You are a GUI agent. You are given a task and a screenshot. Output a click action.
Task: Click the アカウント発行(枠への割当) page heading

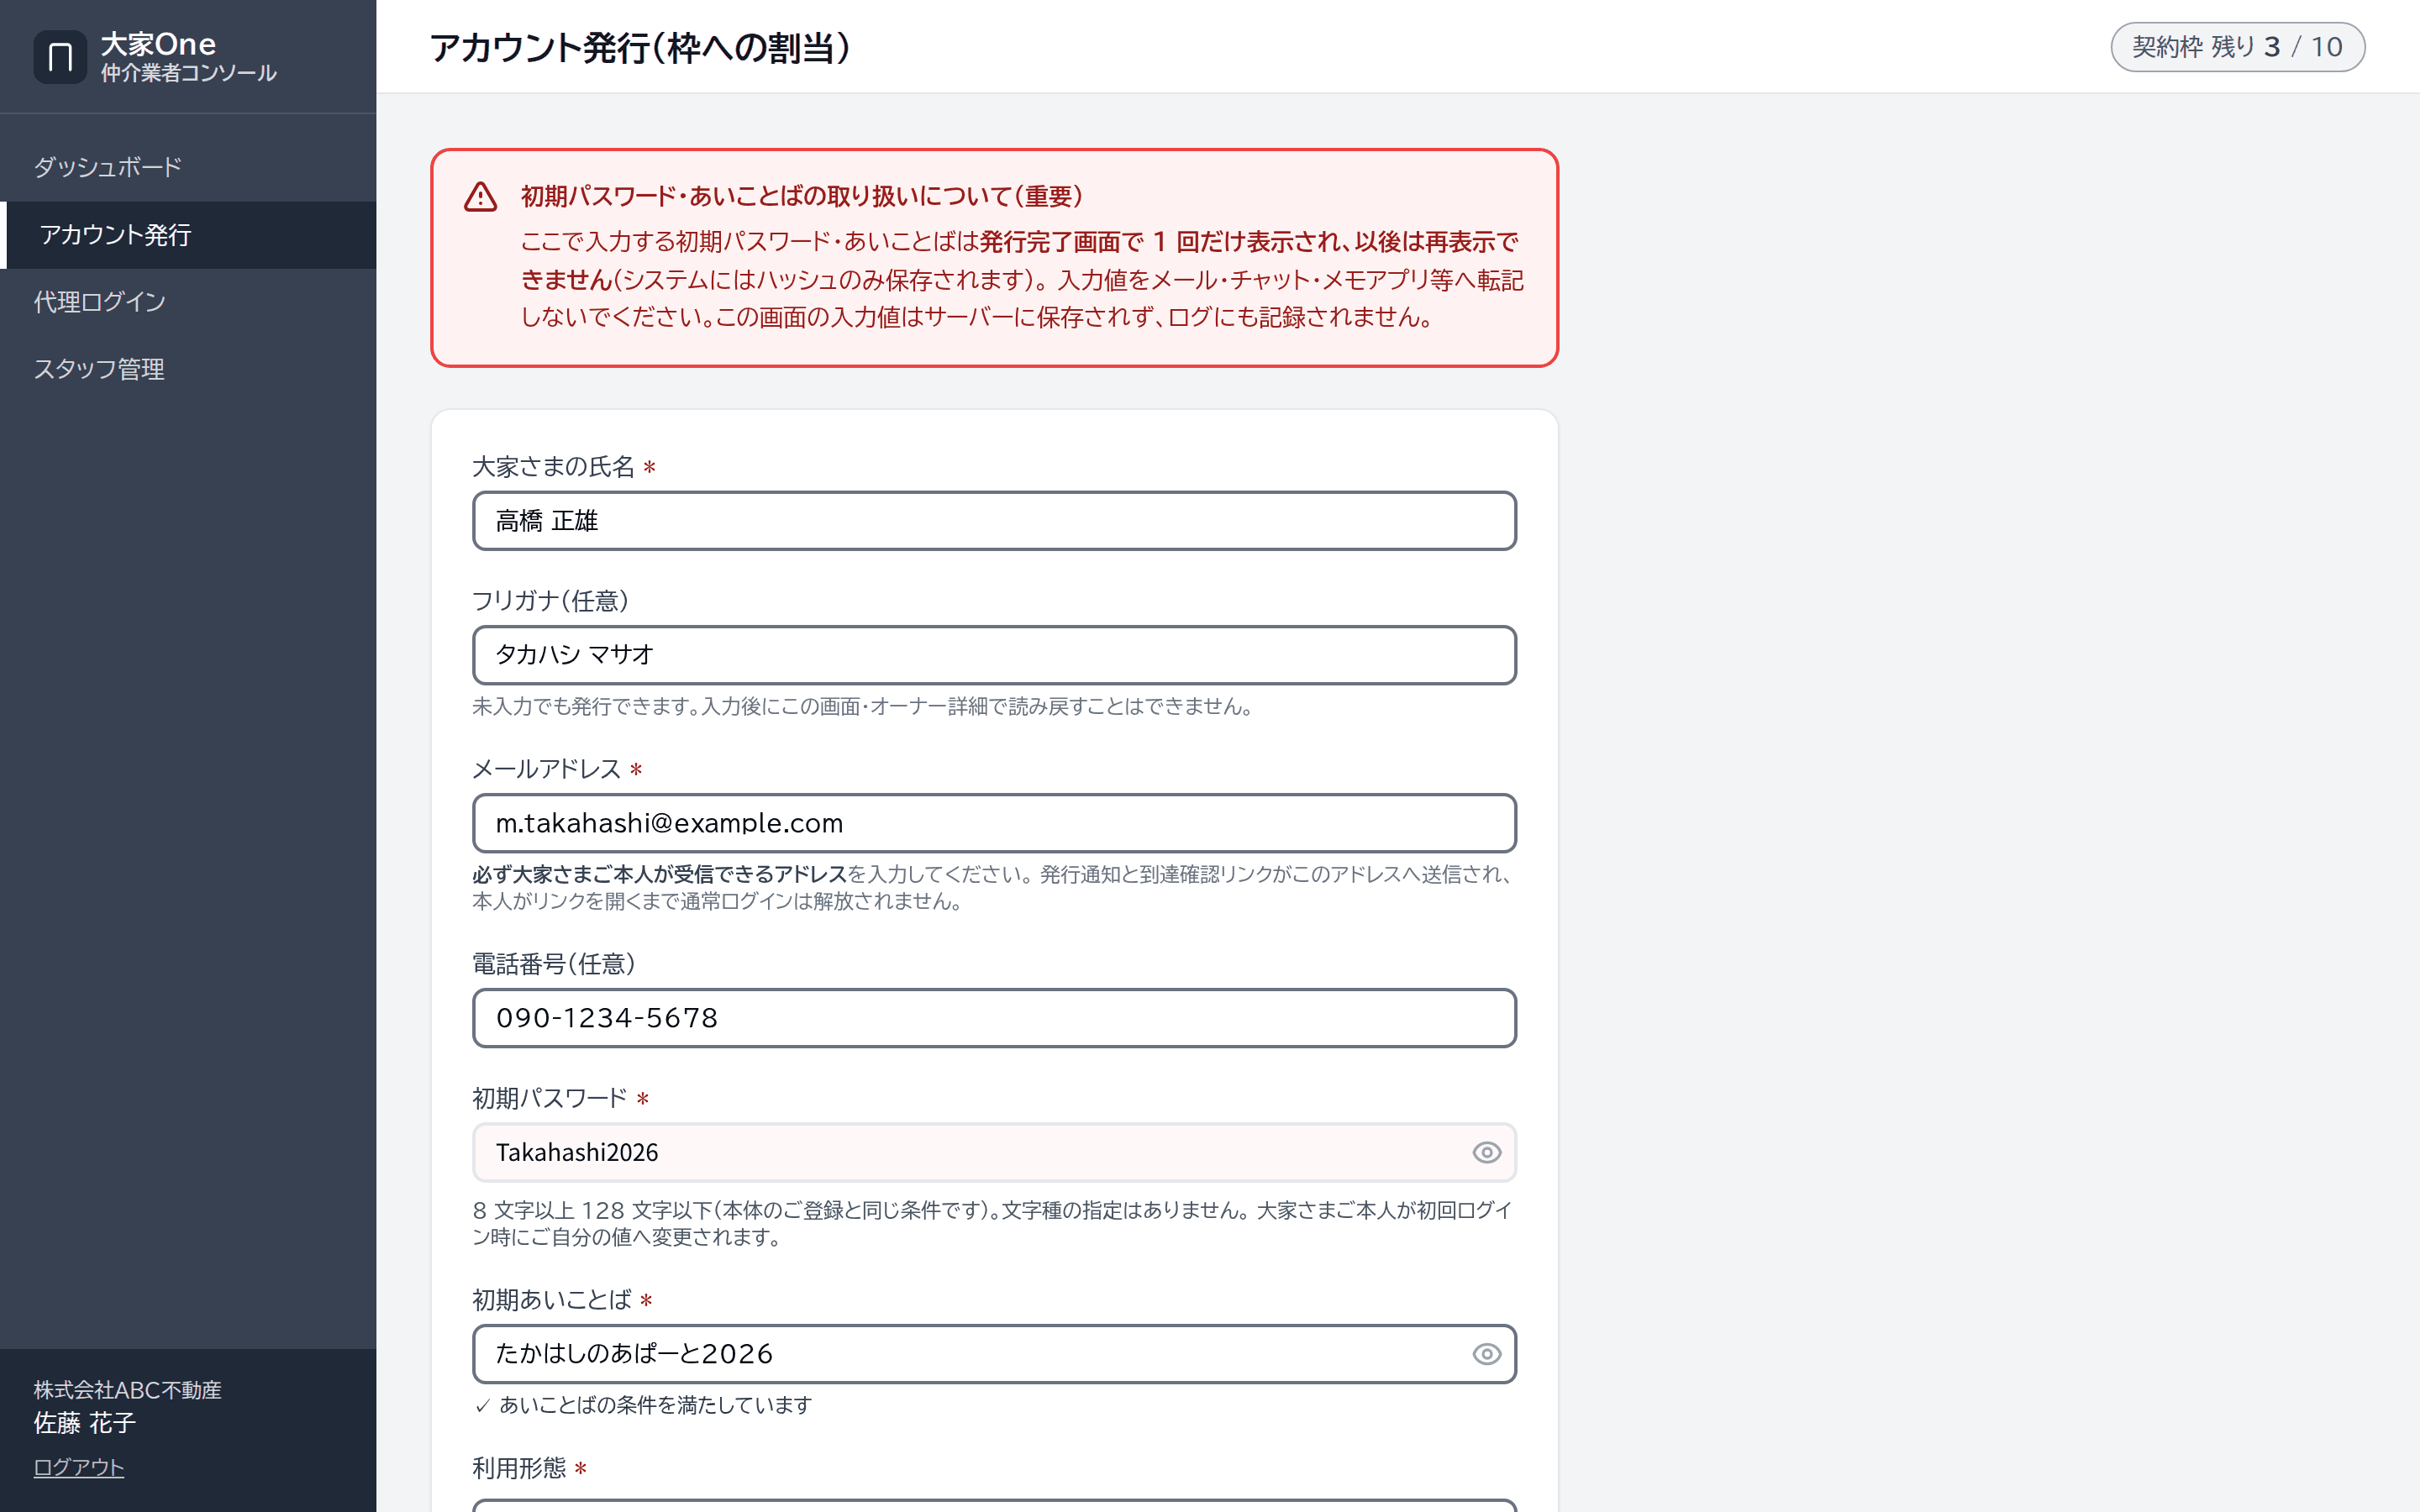coord(640,47)
